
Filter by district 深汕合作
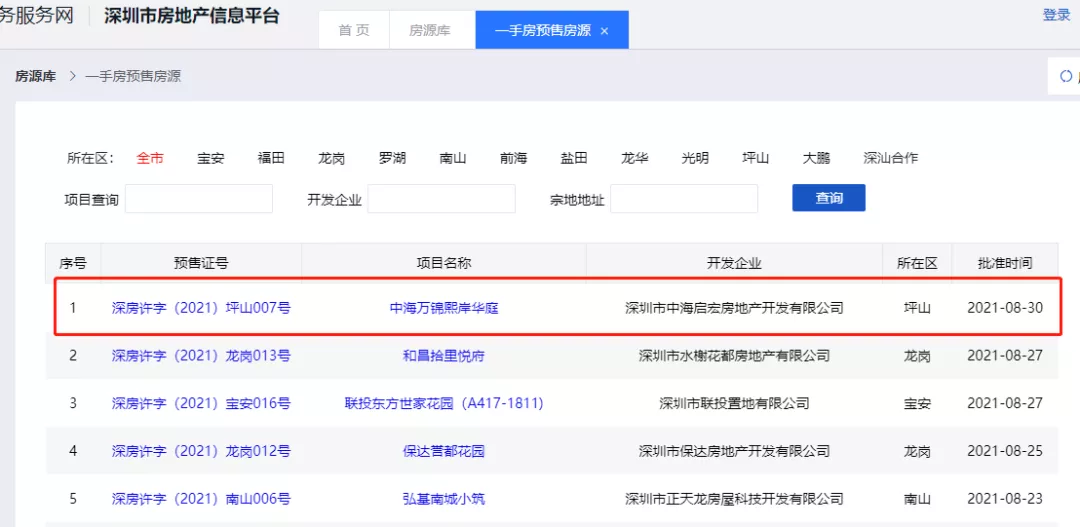891,158
